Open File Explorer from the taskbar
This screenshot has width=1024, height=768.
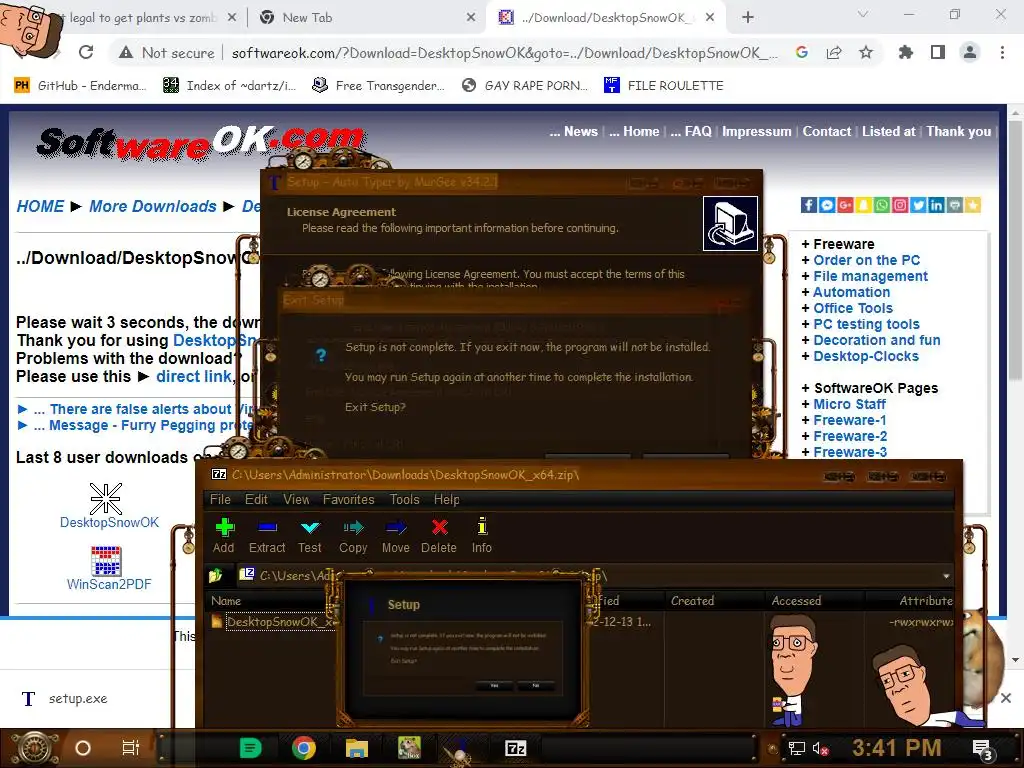[x=357, y=748]
